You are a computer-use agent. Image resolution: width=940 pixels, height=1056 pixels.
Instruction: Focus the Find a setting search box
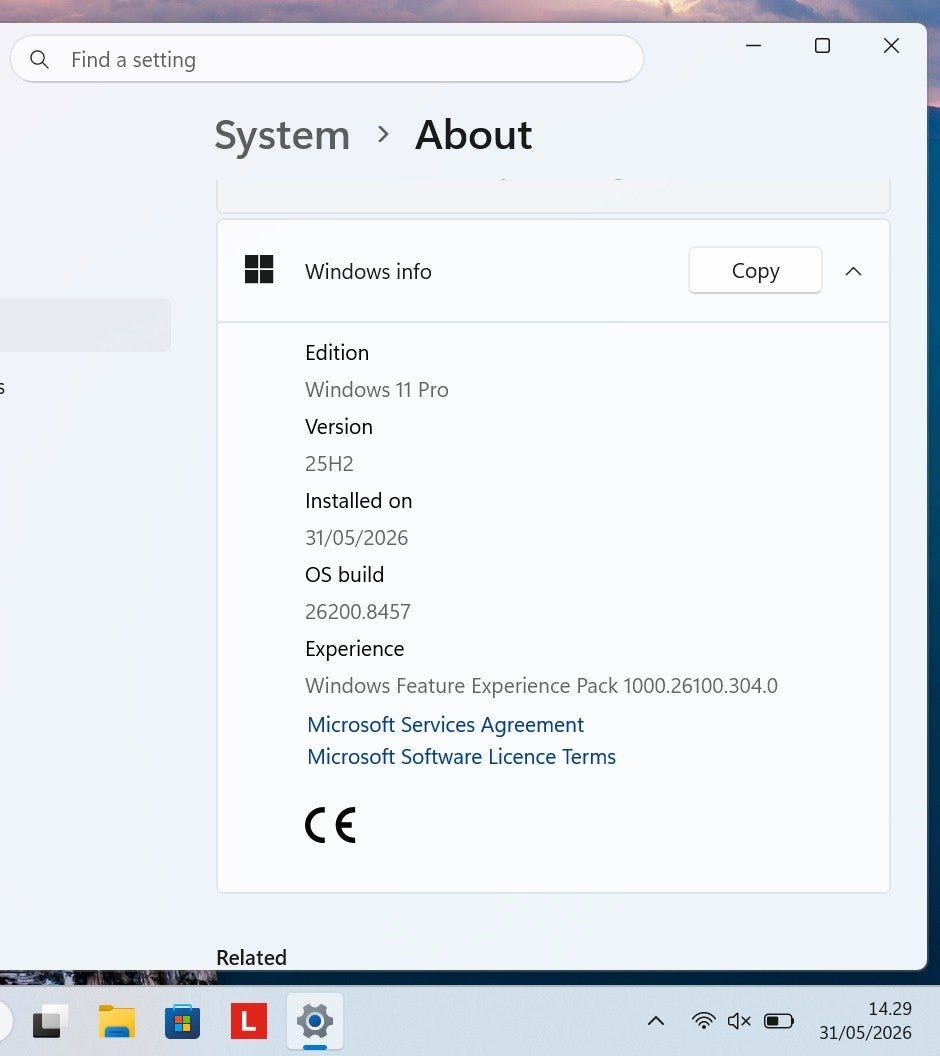pos(327,59)
